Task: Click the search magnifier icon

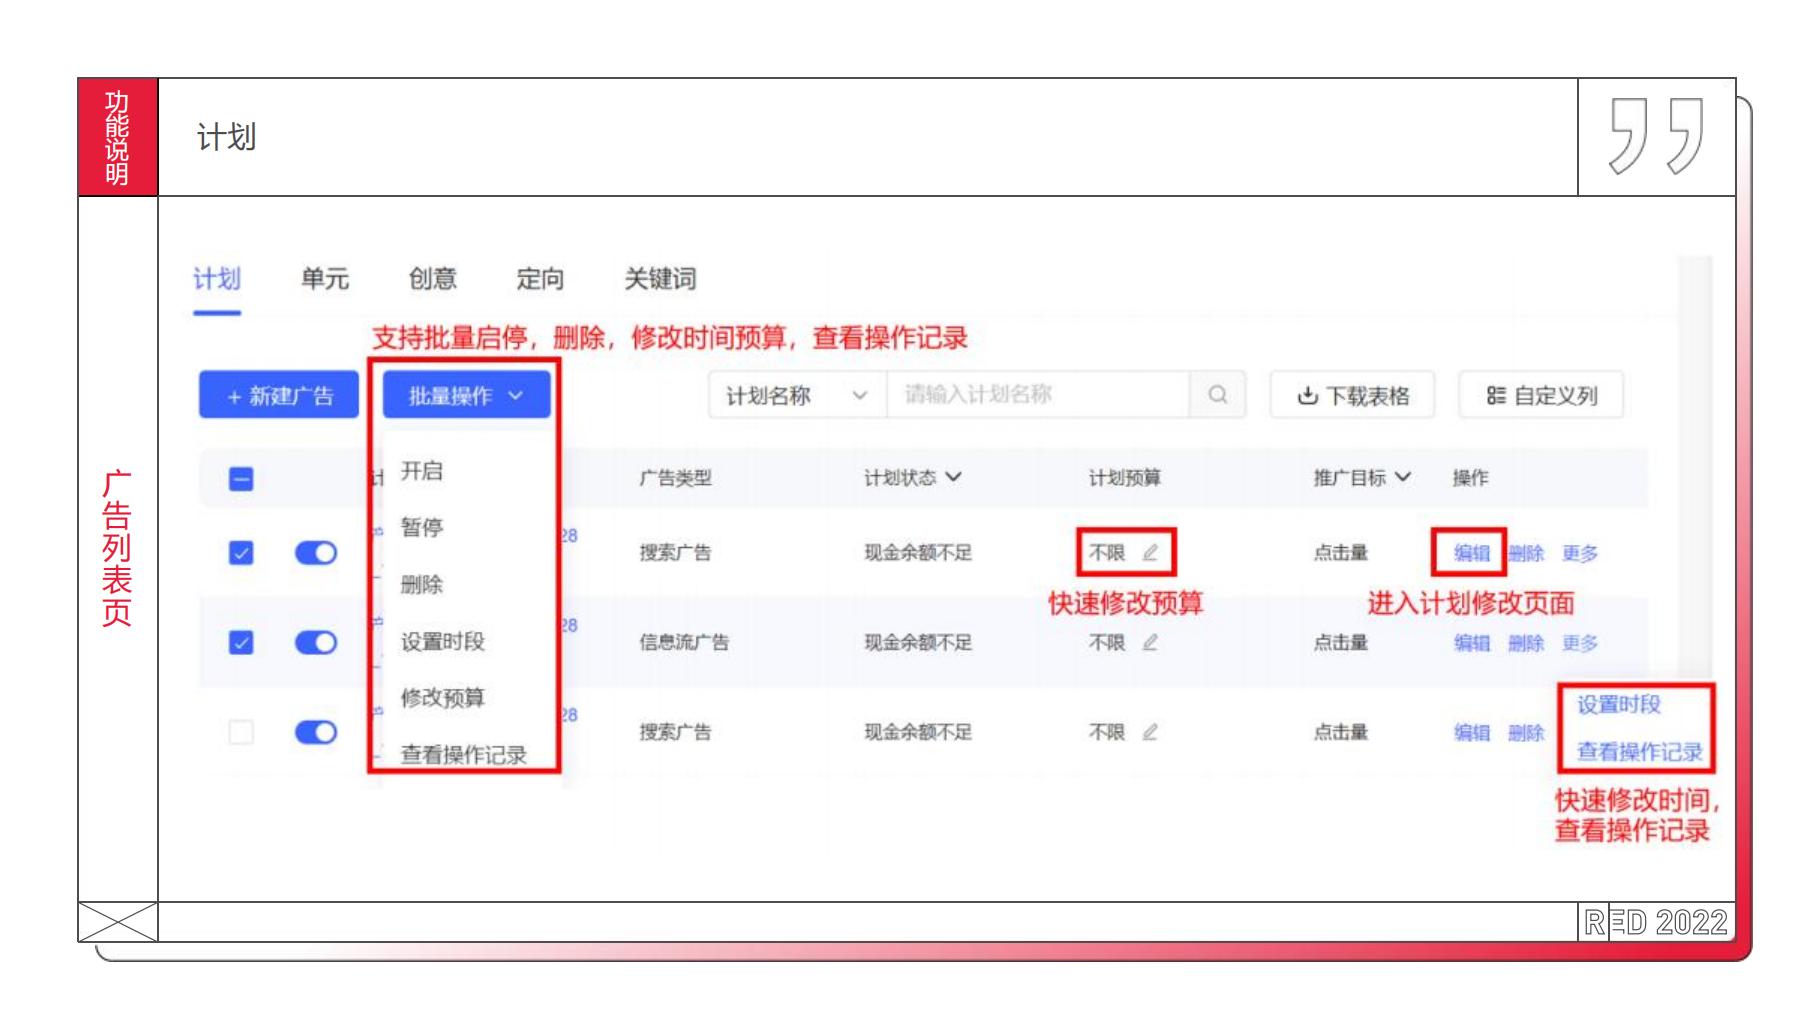Action: [1217, 395]
